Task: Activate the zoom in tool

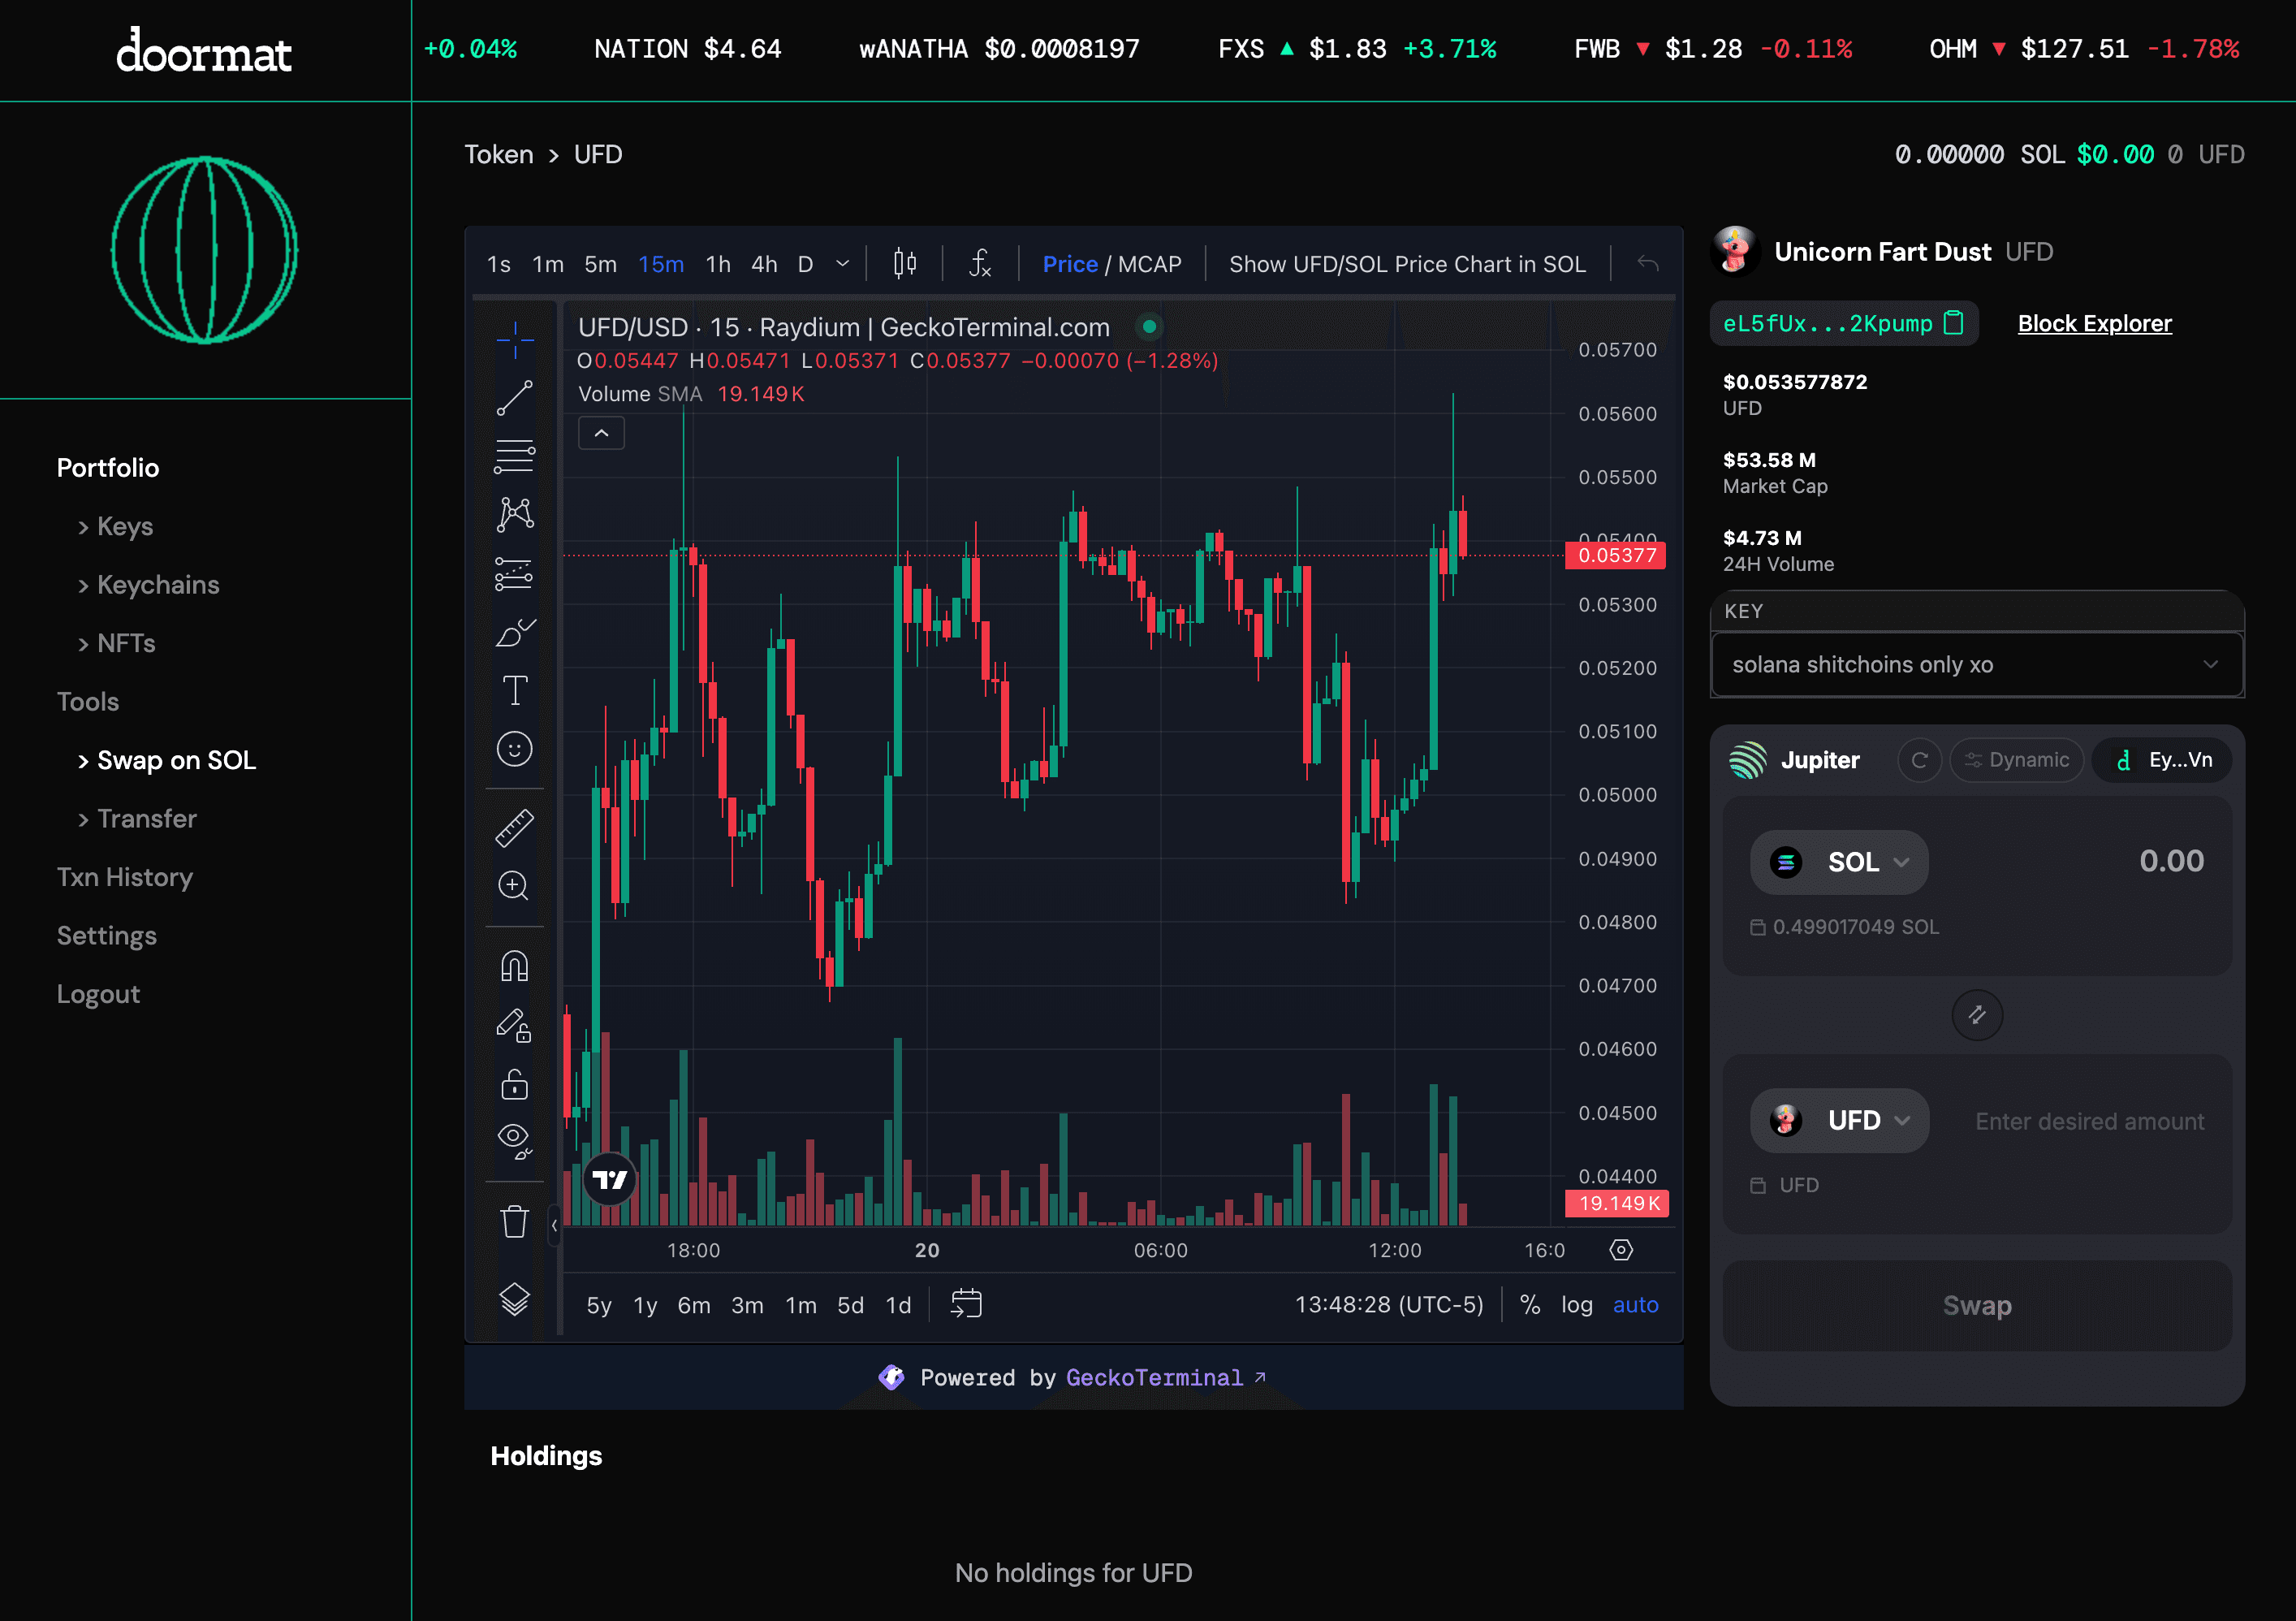Action: (514, 886)
